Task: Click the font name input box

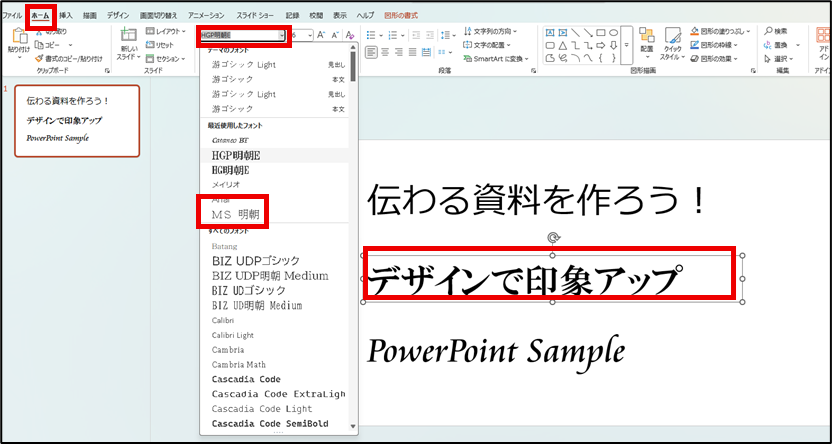Action: [237, 35]
